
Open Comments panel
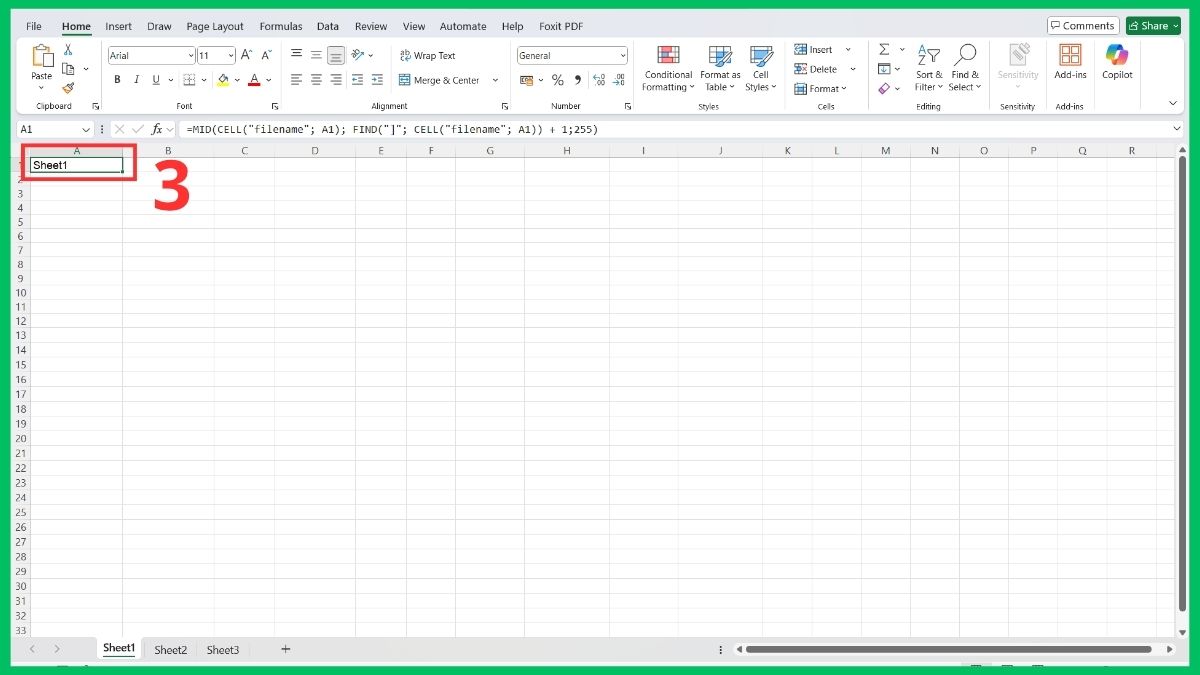coord(1083,25)
